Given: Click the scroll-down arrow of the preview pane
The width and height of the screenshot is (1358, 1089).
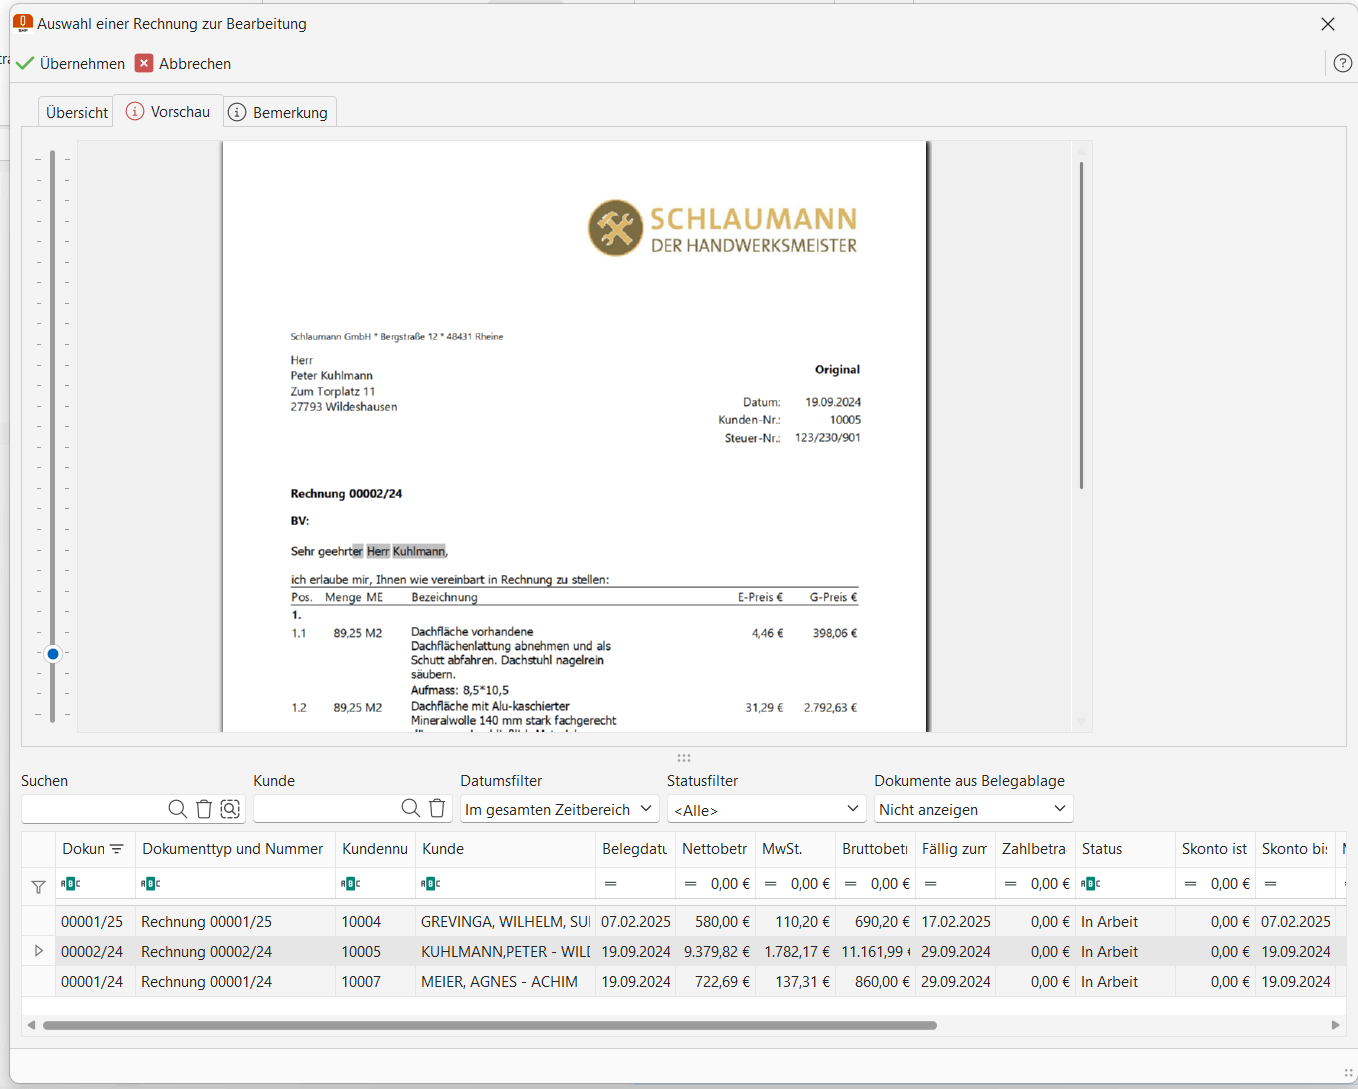Looking at the screenshot, I should (x=1081, y=721).
